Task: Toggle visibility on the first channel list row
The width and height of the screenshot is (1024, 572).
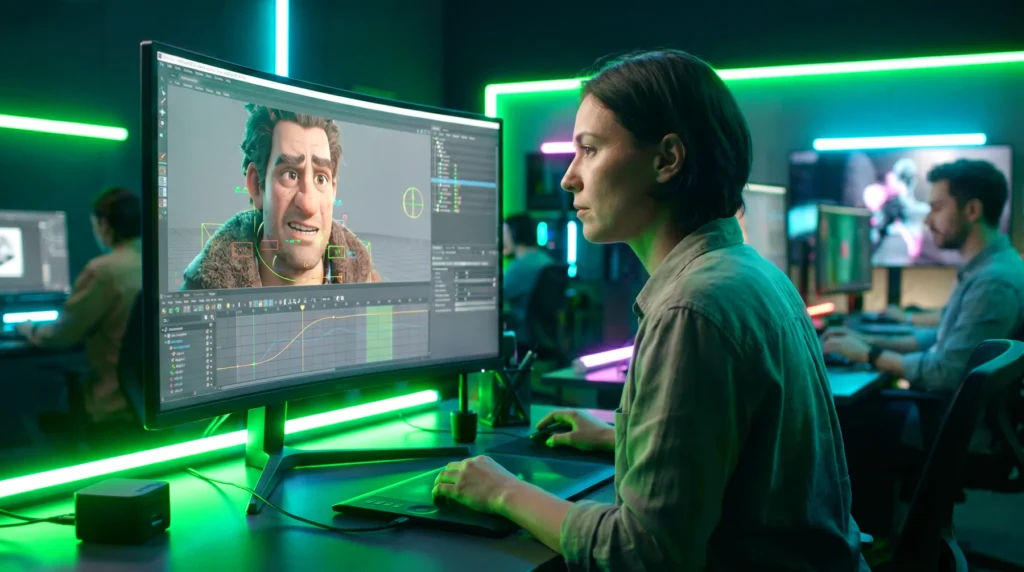Action: click(208, 331)
